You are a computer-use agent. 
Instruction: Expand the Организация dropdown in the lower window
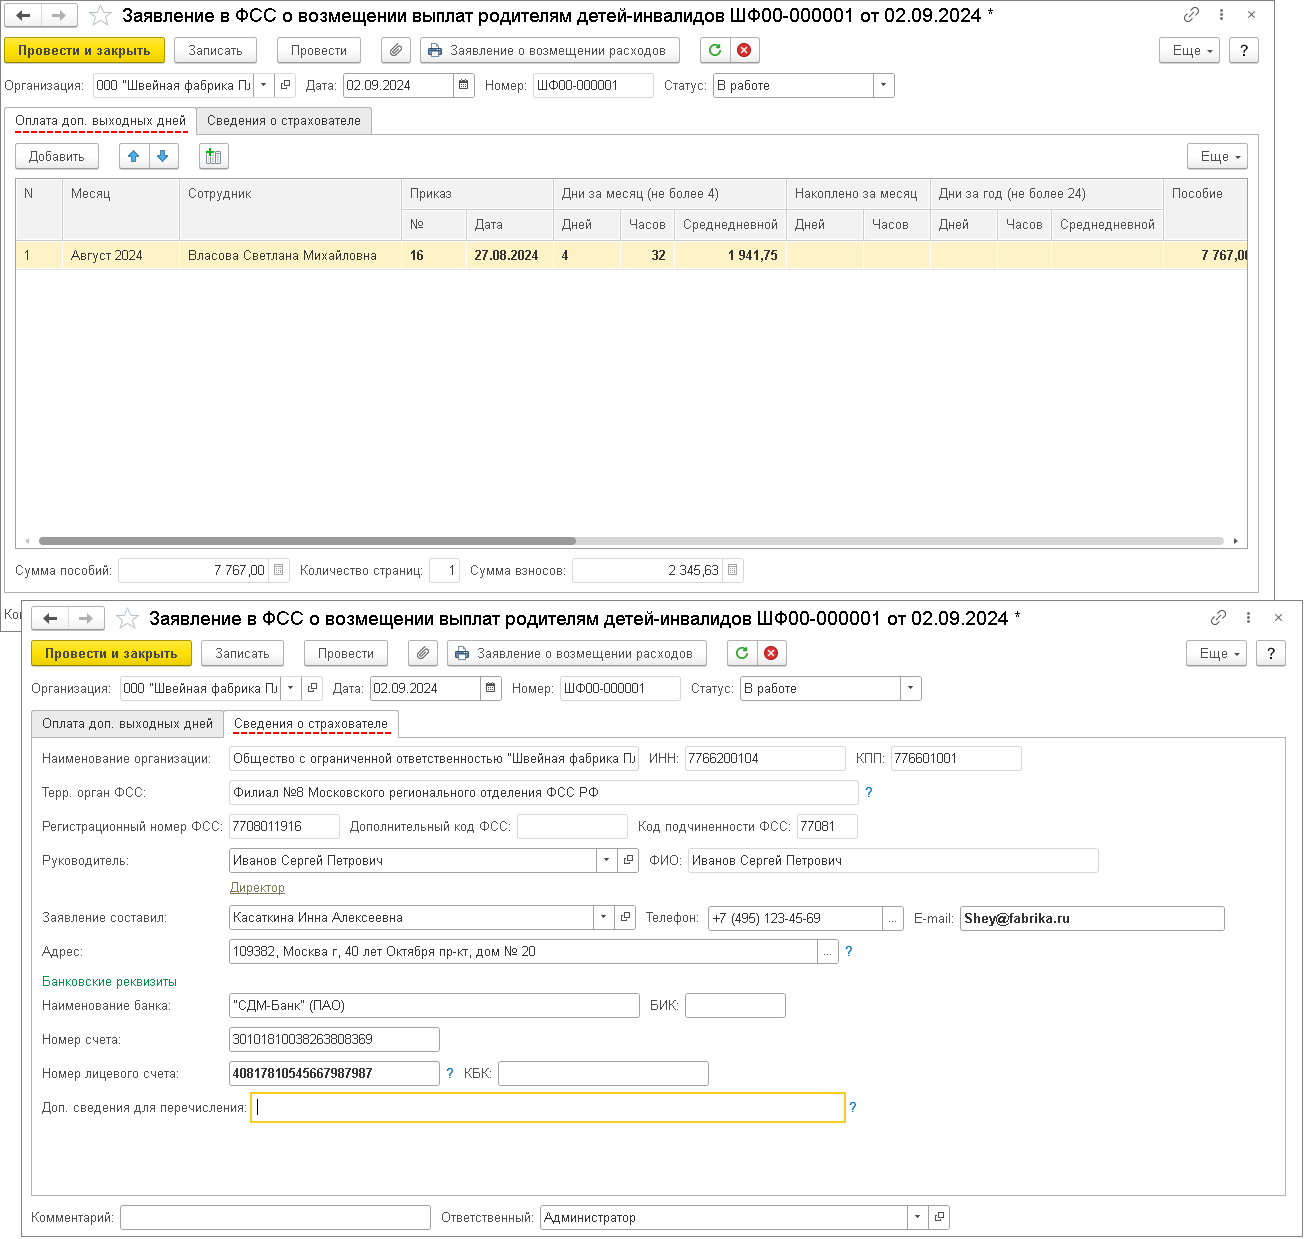point(291,688)
